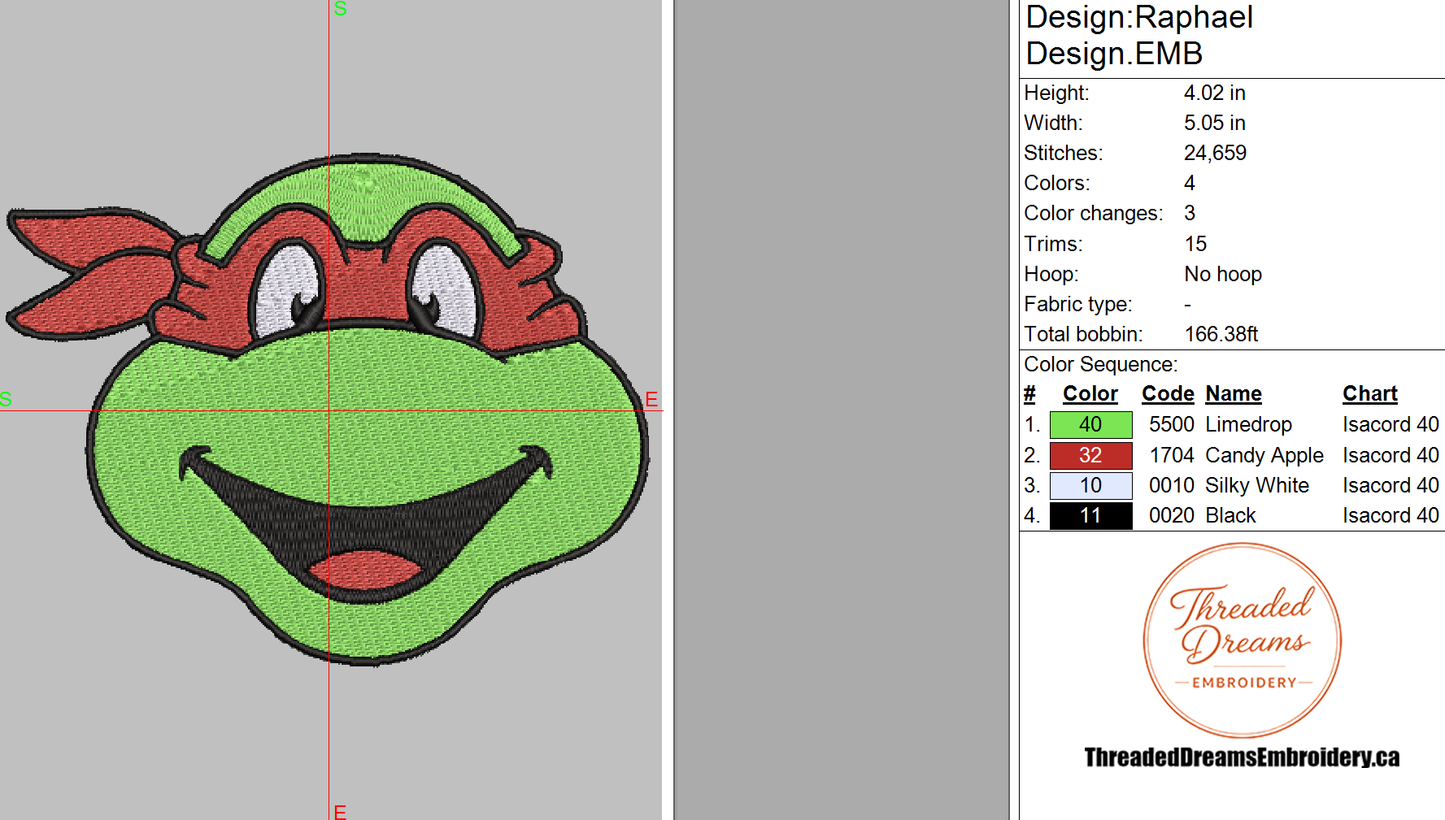Click the Design:Raphael Design.EMB title
Image resolution: width=1445 pixels, height=820 pixels.
[1140, 35]
